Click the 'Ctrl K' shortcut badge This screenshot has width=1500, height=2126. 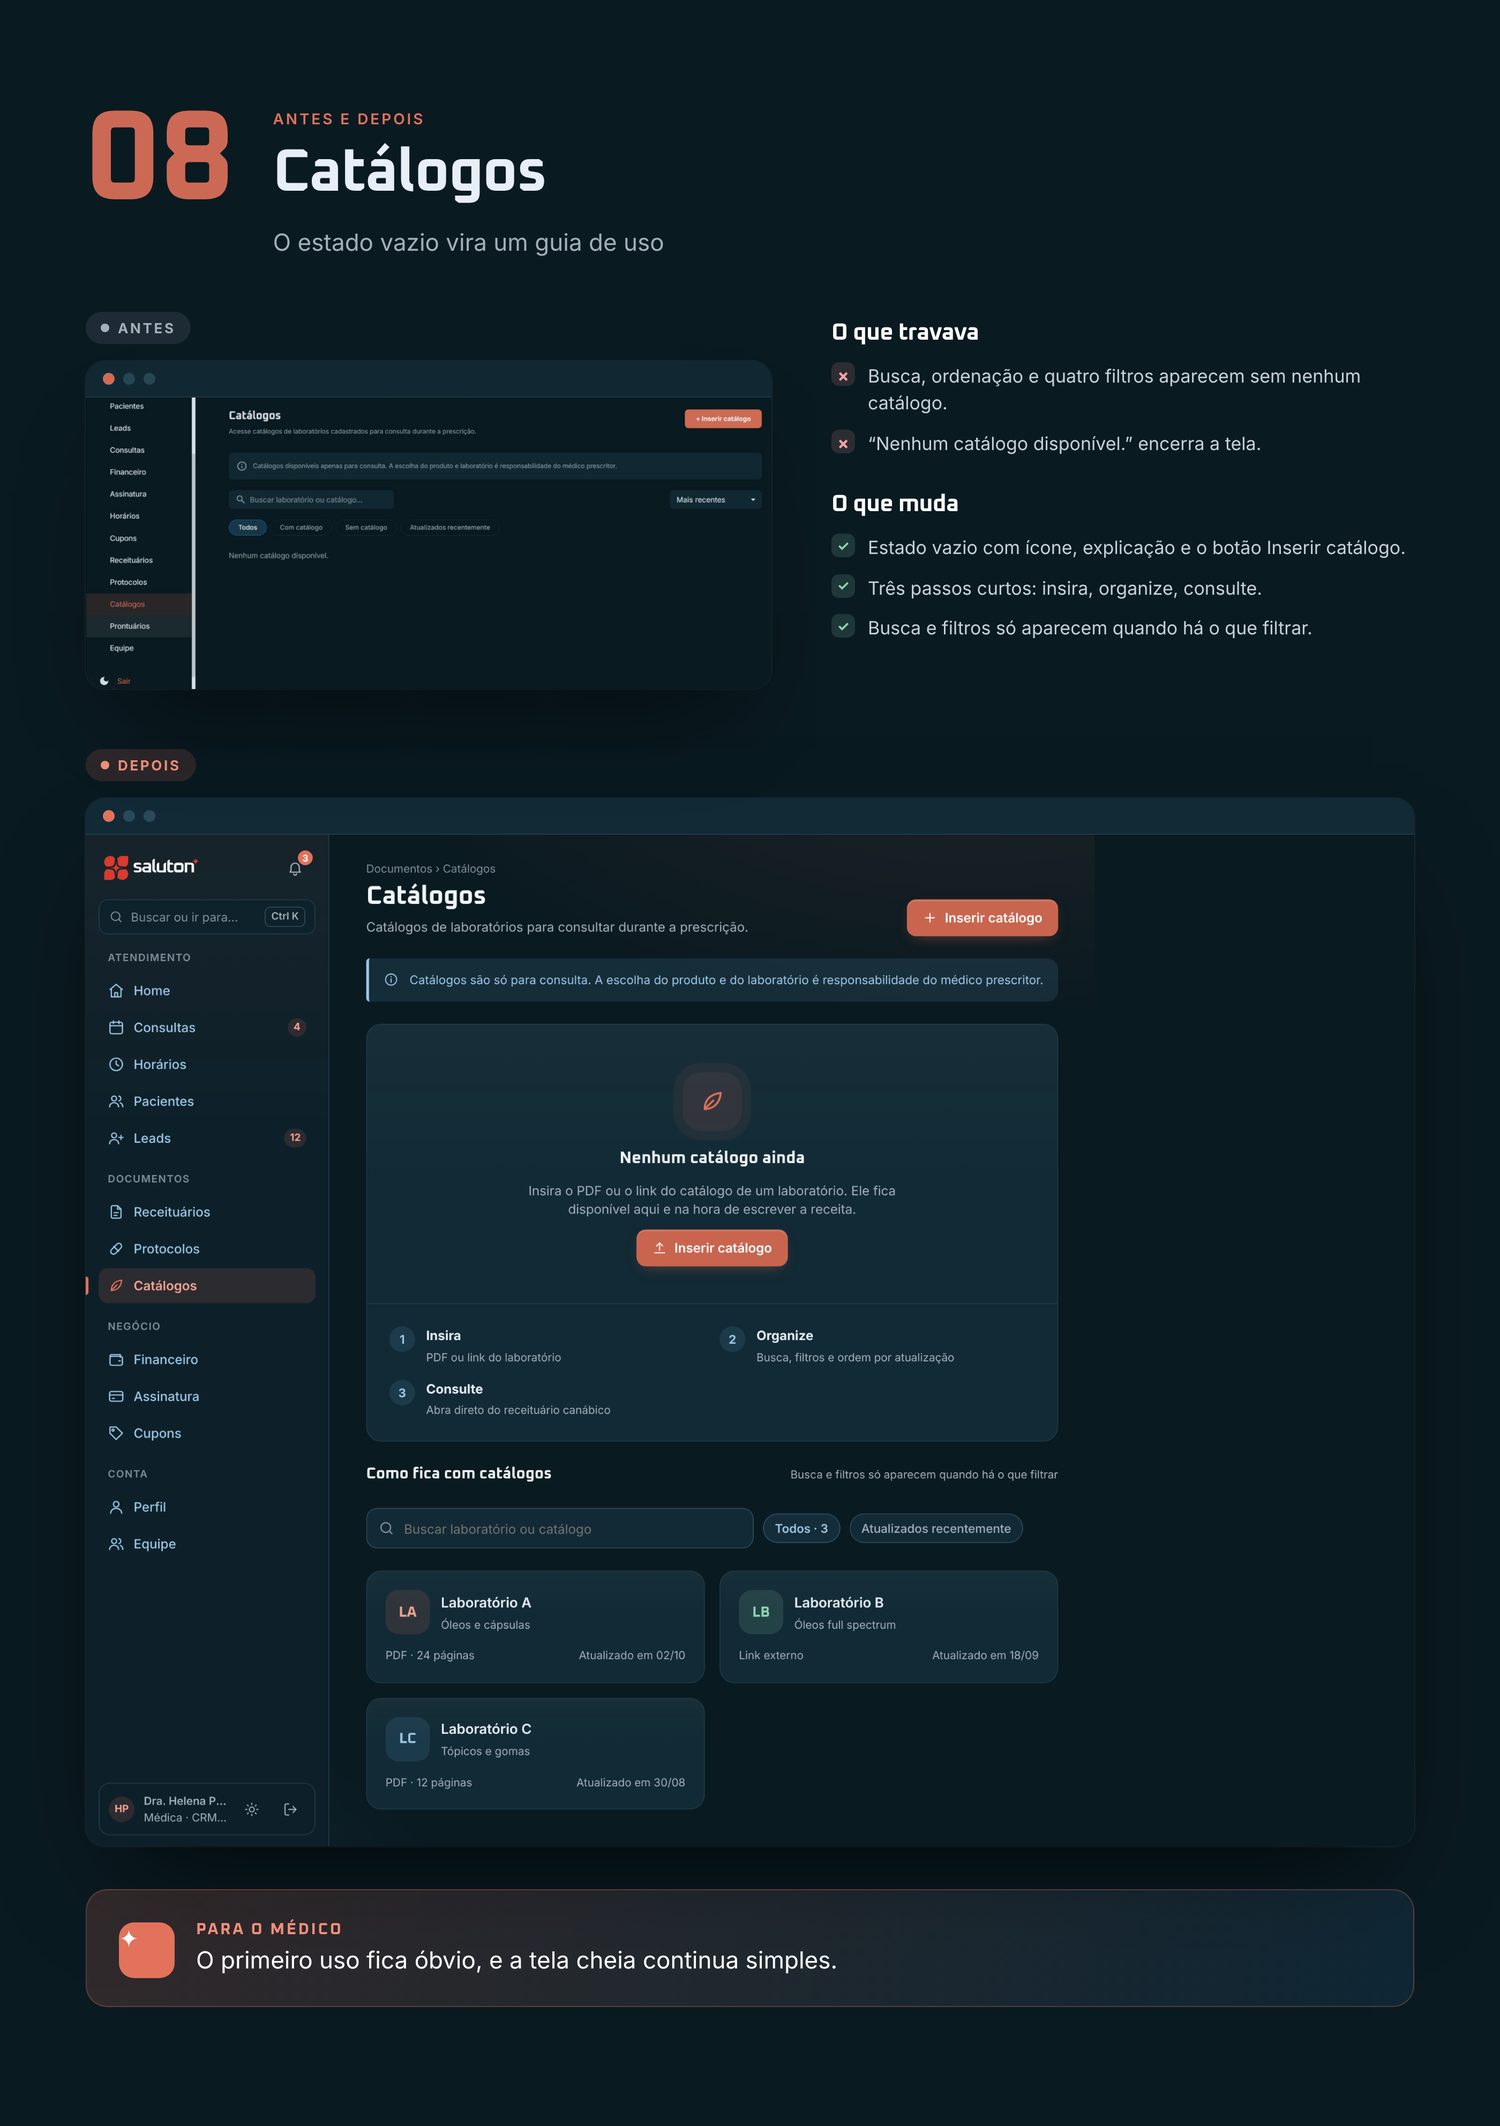[x=285, y=916]
